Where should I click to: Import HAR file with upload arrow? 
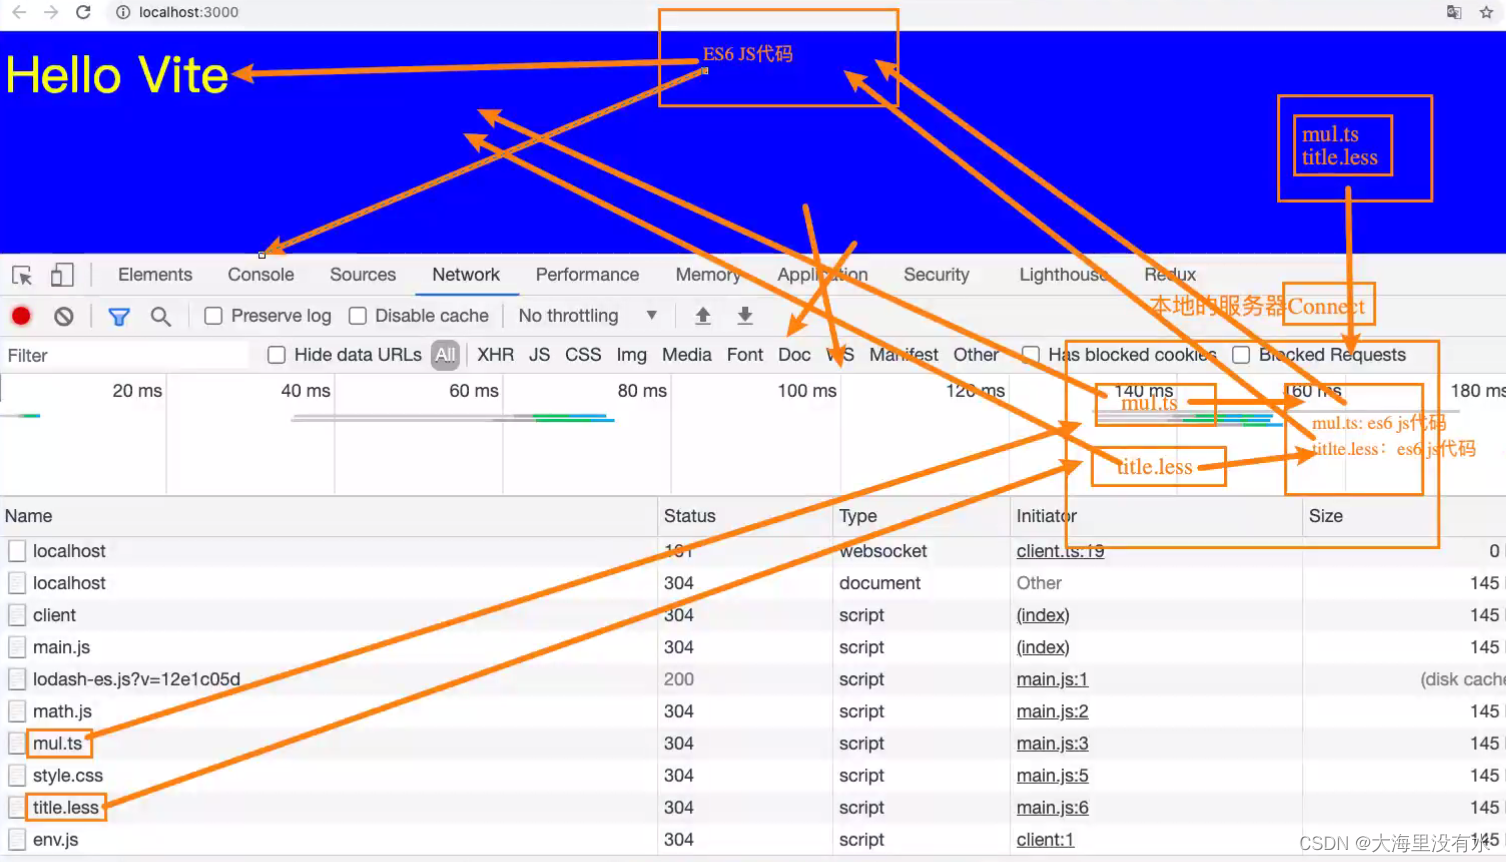[x=703, y=316]
